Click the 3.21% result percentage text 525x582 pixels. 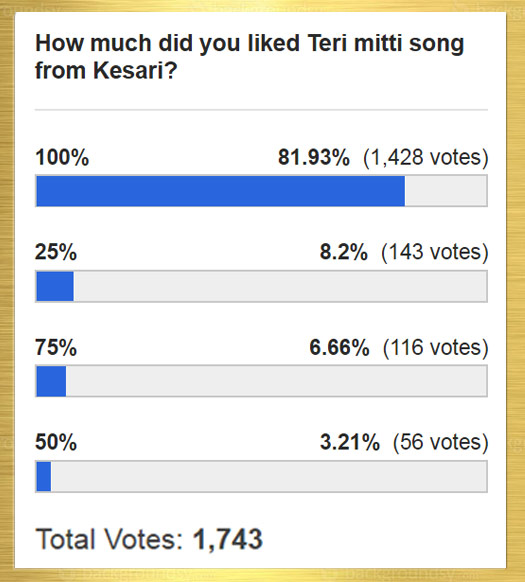(x=350, y=442)
